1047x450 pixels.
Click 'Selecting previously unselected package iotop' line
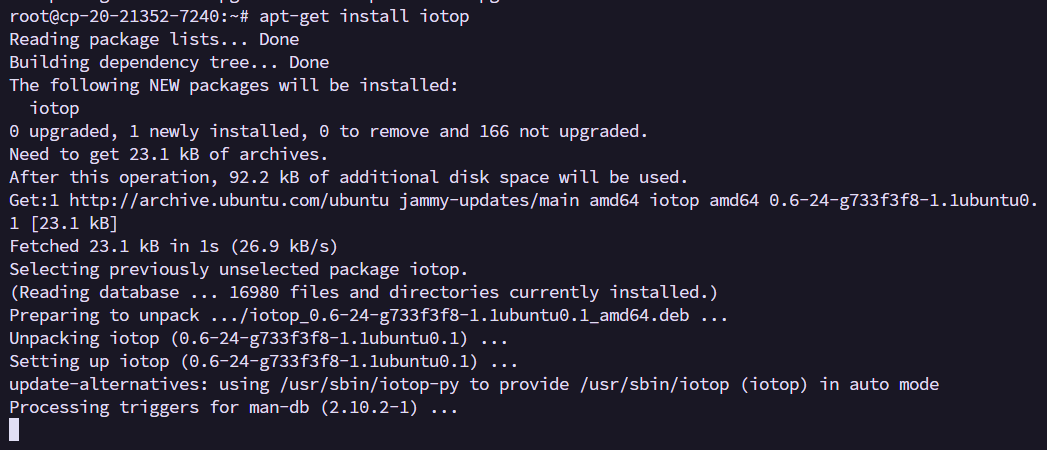[x=238, y=270]
